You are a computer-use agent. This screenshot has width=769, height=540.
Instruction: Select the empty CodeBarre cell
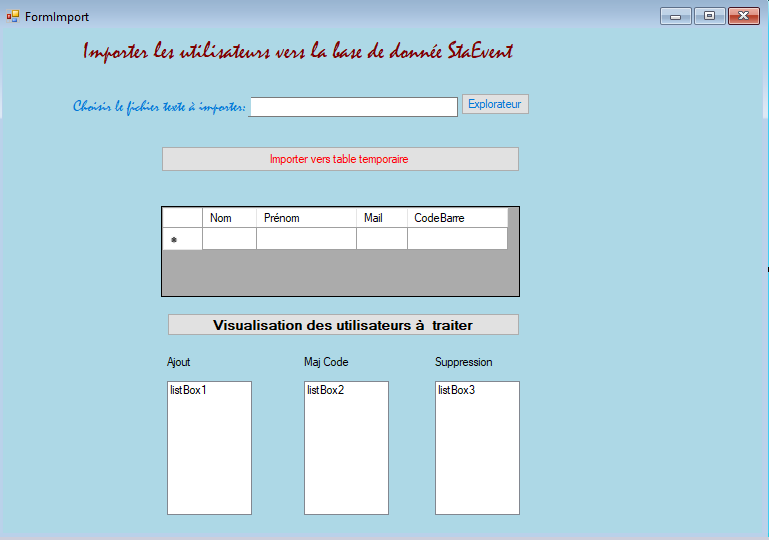point(457,239)
